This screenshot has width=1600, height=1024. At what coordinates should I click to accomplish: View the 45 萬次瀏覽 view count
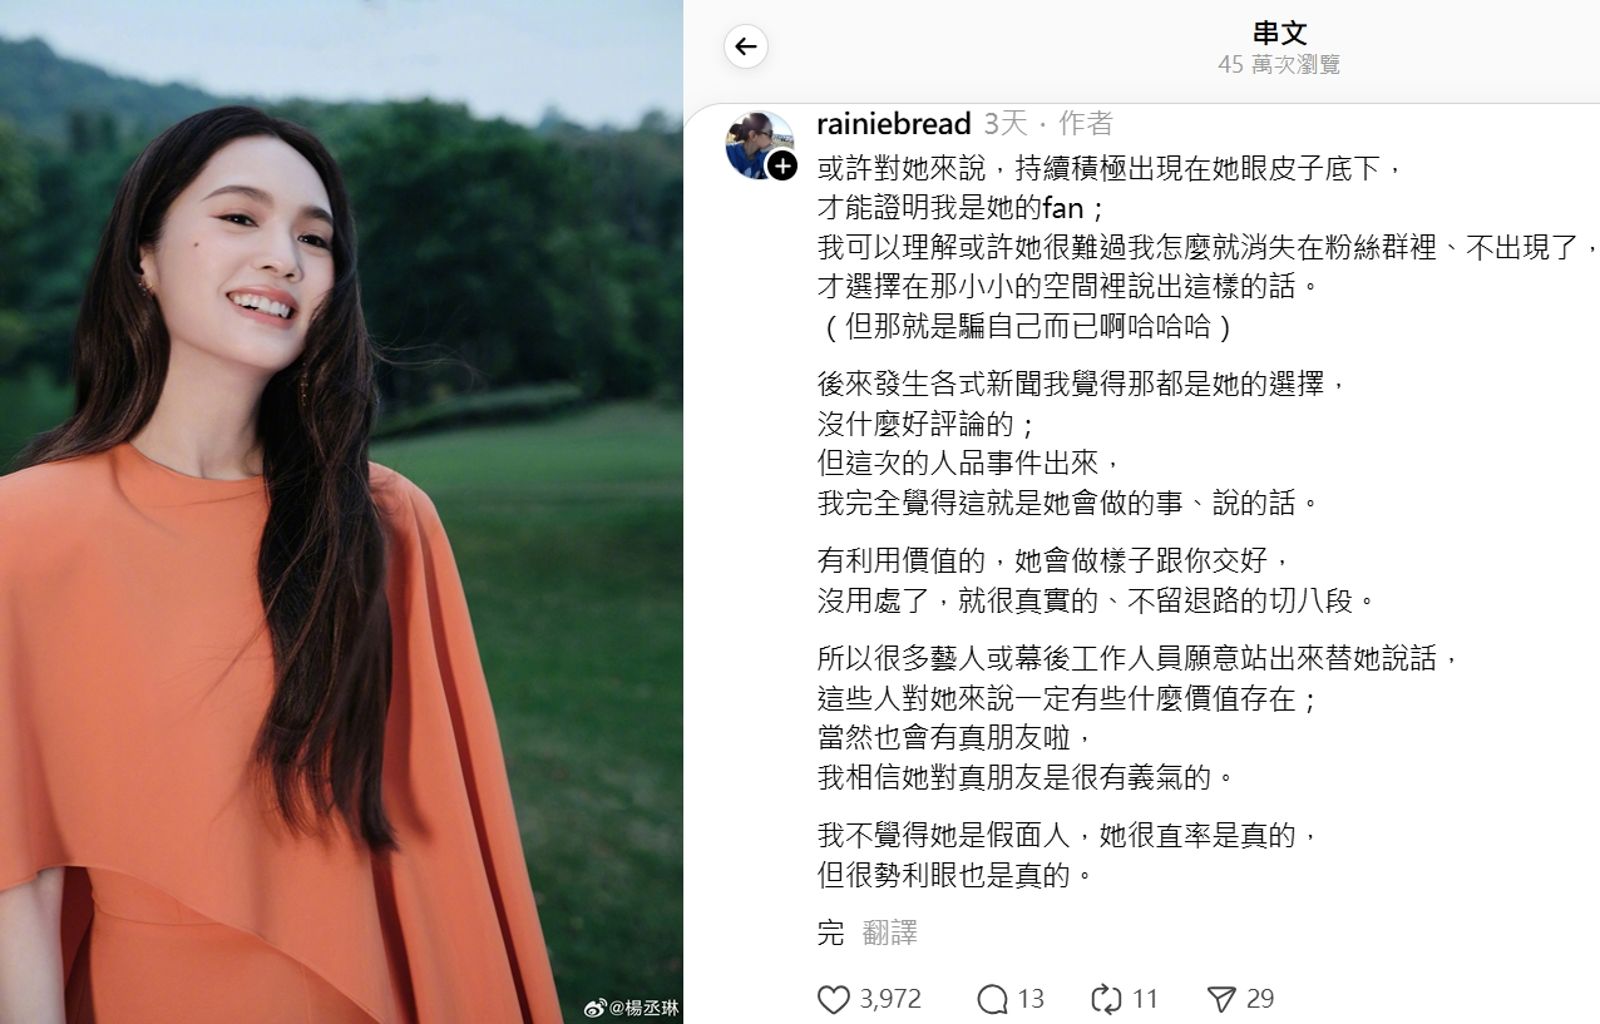[x=1279, y=65]
